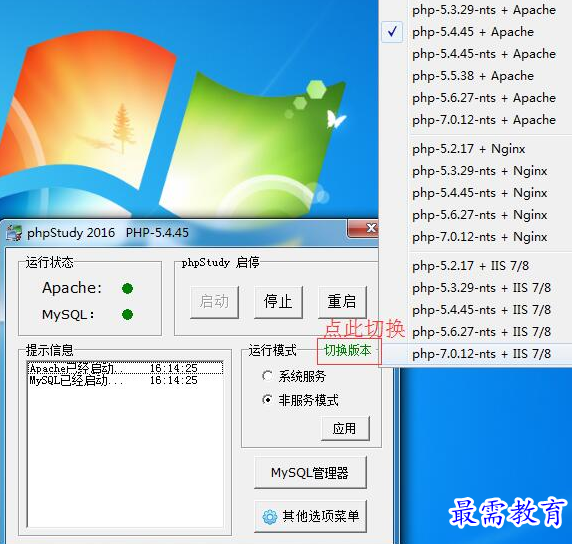This screenshot has height=544, width=573.
Task: Choose php-5.2.17 + Nginx
Action: (477, 149)
